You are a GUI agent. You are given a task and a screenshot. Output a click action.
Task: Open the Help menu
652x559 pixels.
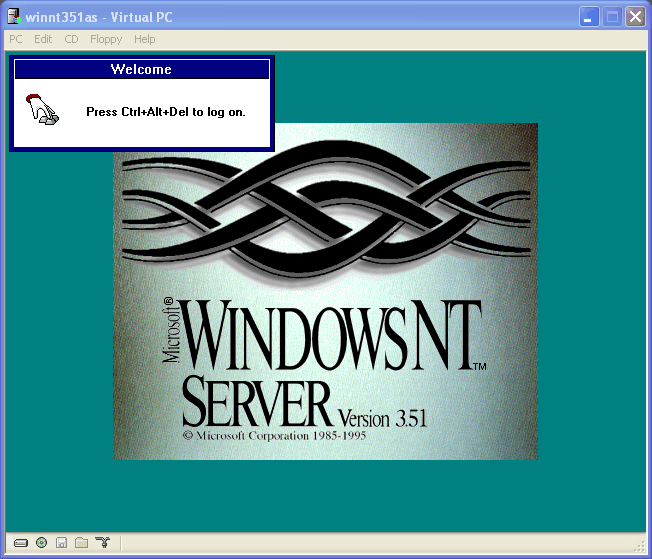tap(145, 39)
